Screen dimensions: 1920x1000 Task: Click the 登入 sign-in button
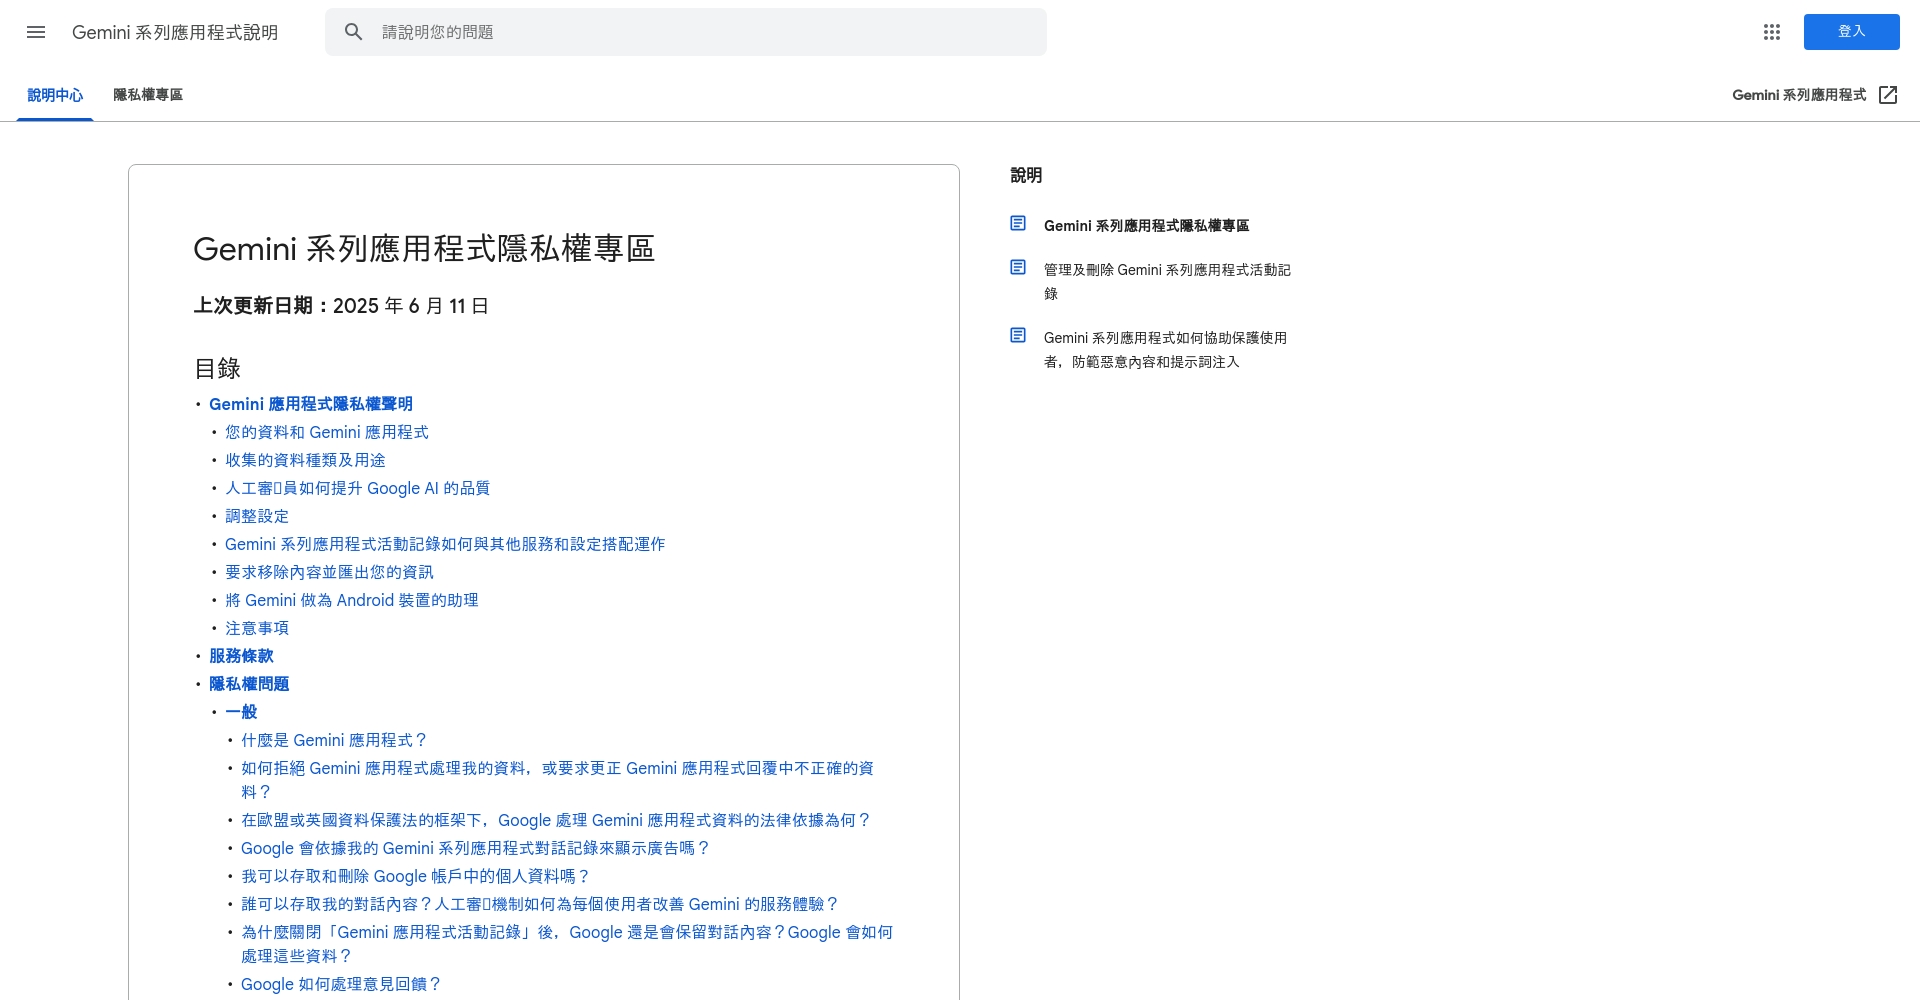[1851, 32]
